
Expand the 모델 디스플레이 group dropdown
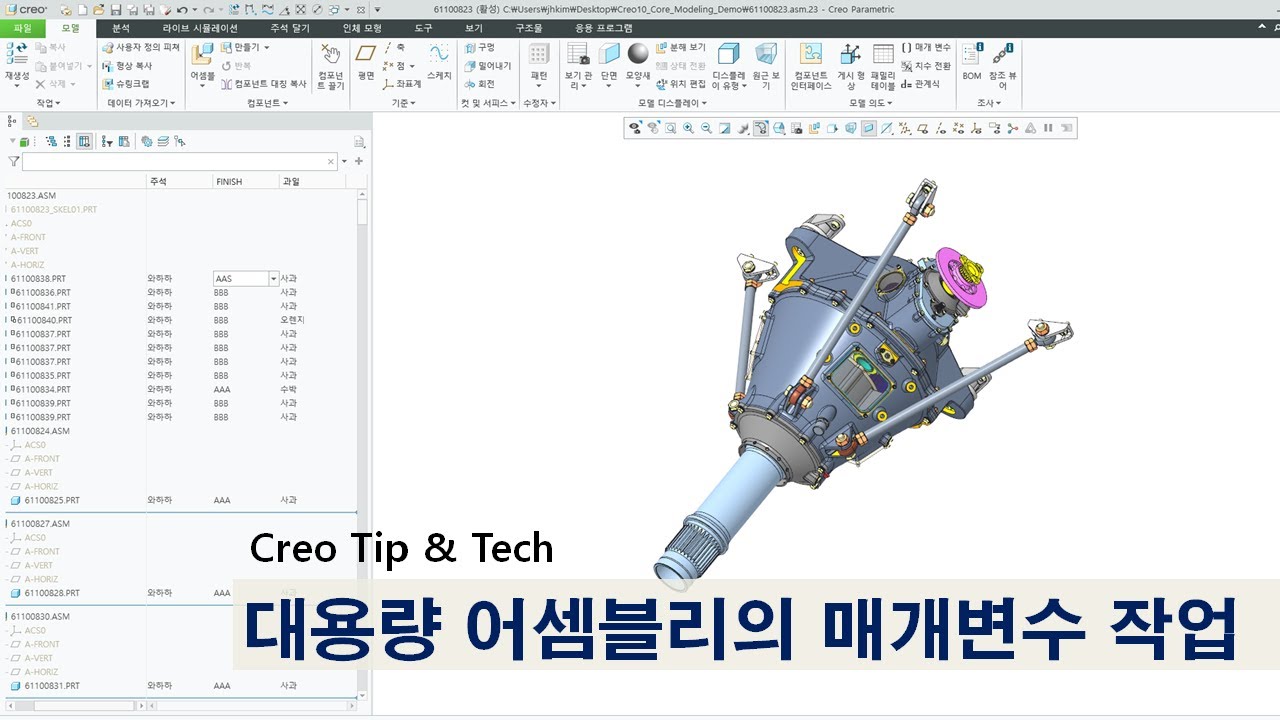[674, 103]
